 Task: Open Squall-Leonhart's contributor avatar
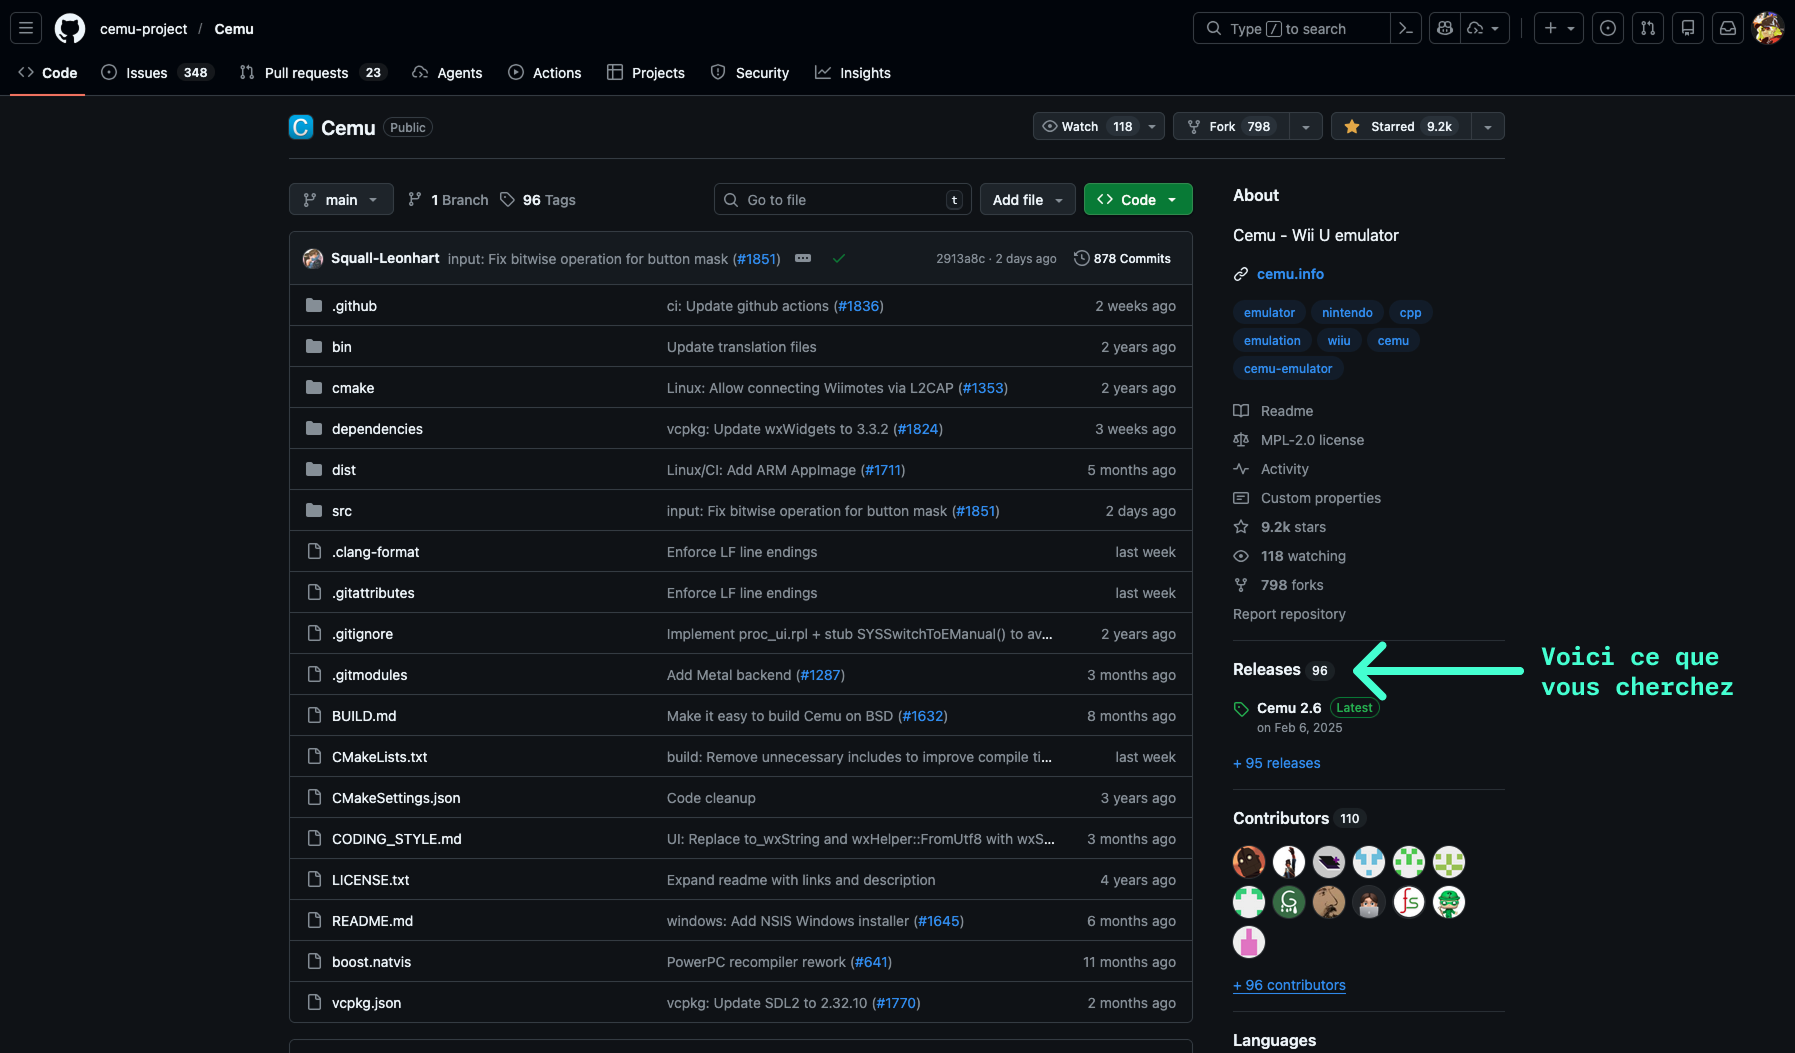[313, 258]
